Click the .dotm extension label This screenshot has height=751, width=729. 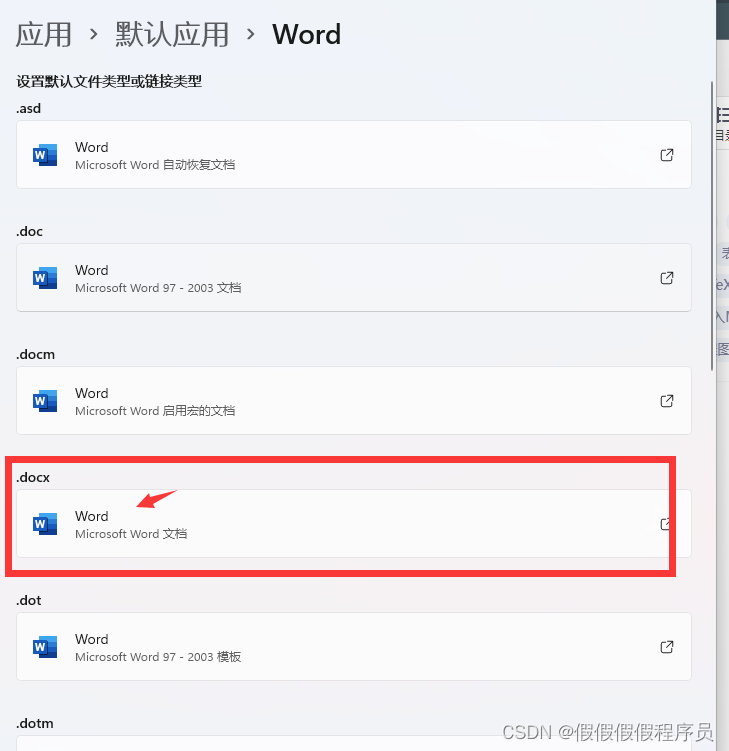click(35, 724)
